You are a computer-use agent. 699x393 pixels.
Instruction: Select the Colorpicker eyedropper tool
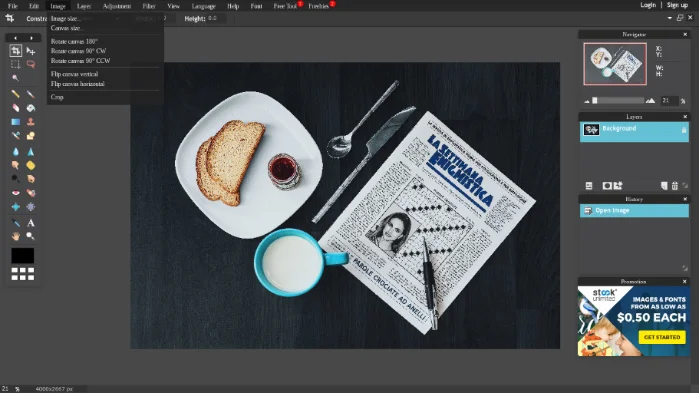(16, 223)
